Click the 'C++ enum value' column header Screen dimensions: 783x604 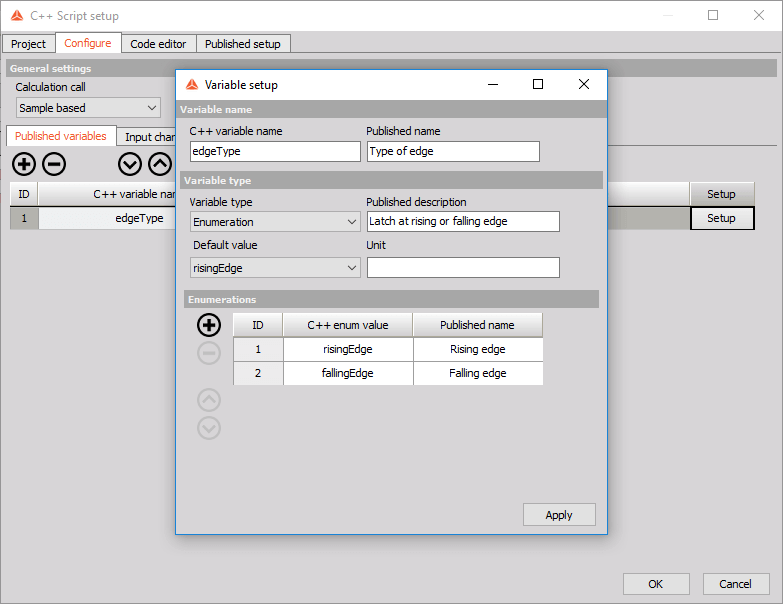coord(348,325)
